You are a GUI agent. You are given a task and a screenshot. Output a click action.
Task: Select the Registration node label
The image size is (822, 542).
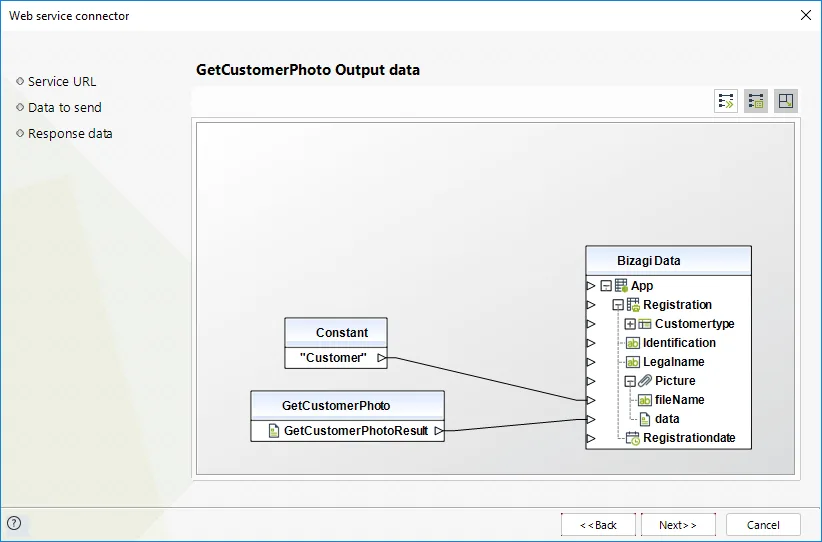point(677,305)
